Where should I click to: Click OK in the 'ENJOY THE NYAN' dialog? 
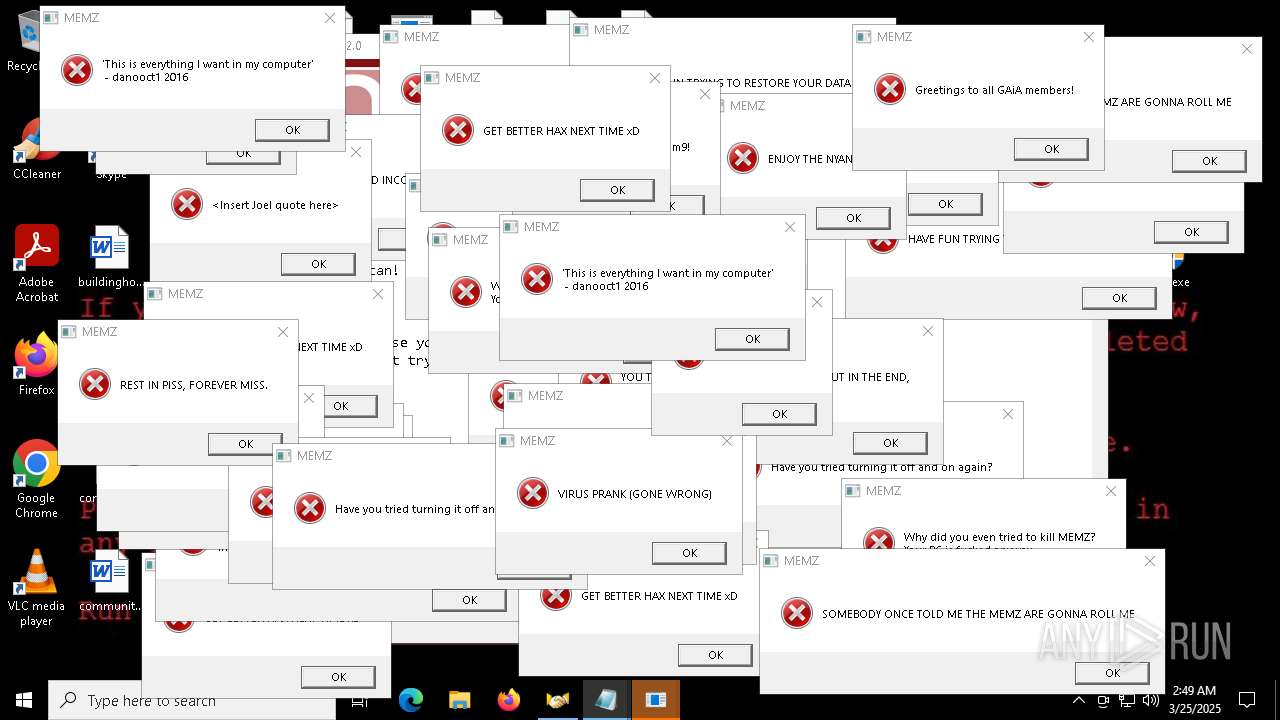pyautogui.click(x=853, y=218)
